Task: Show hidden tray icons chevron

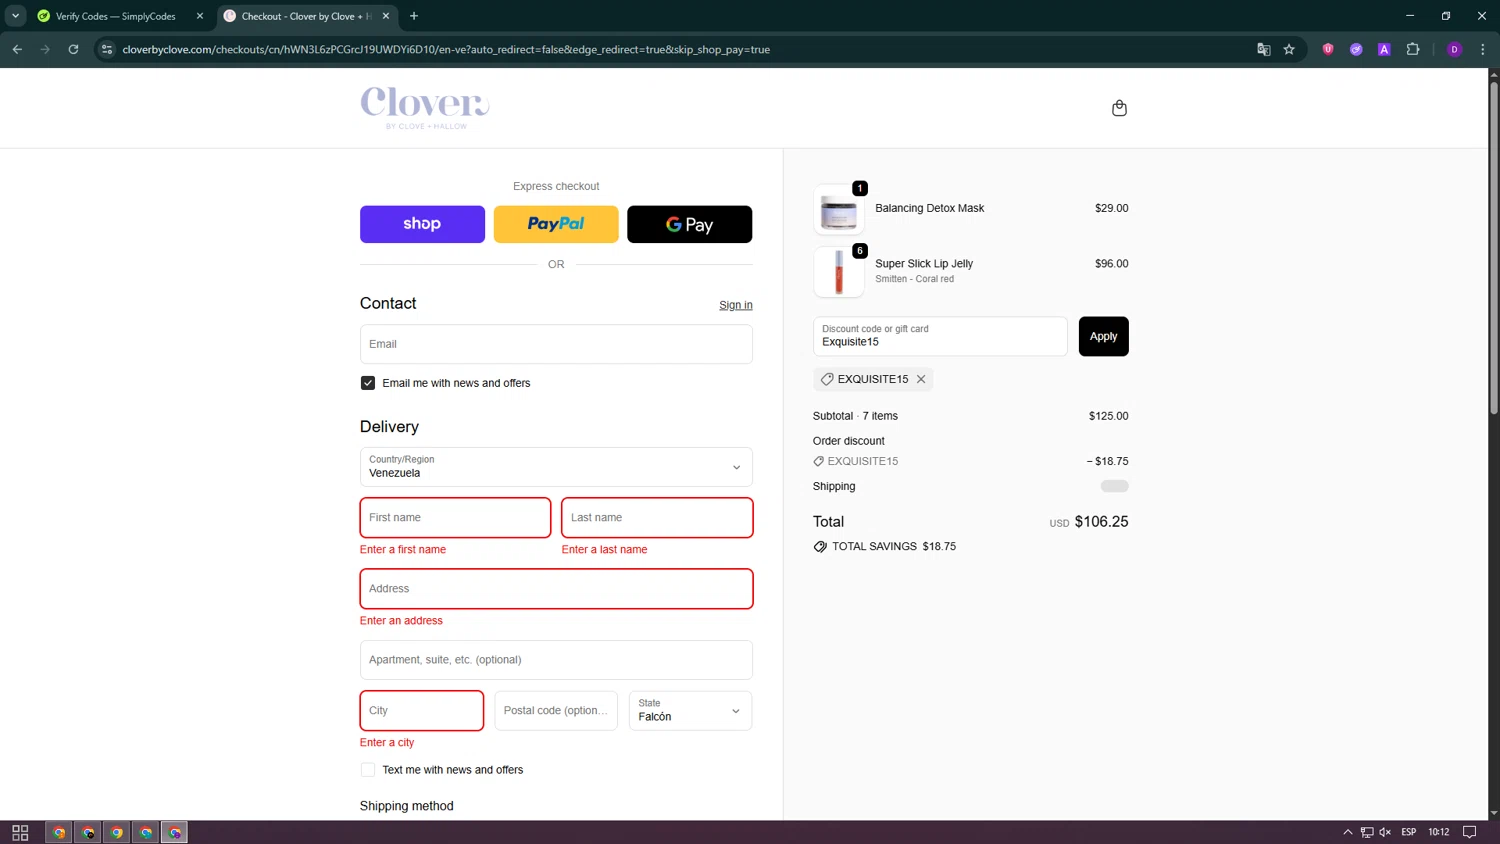Action: (1348, 832)
